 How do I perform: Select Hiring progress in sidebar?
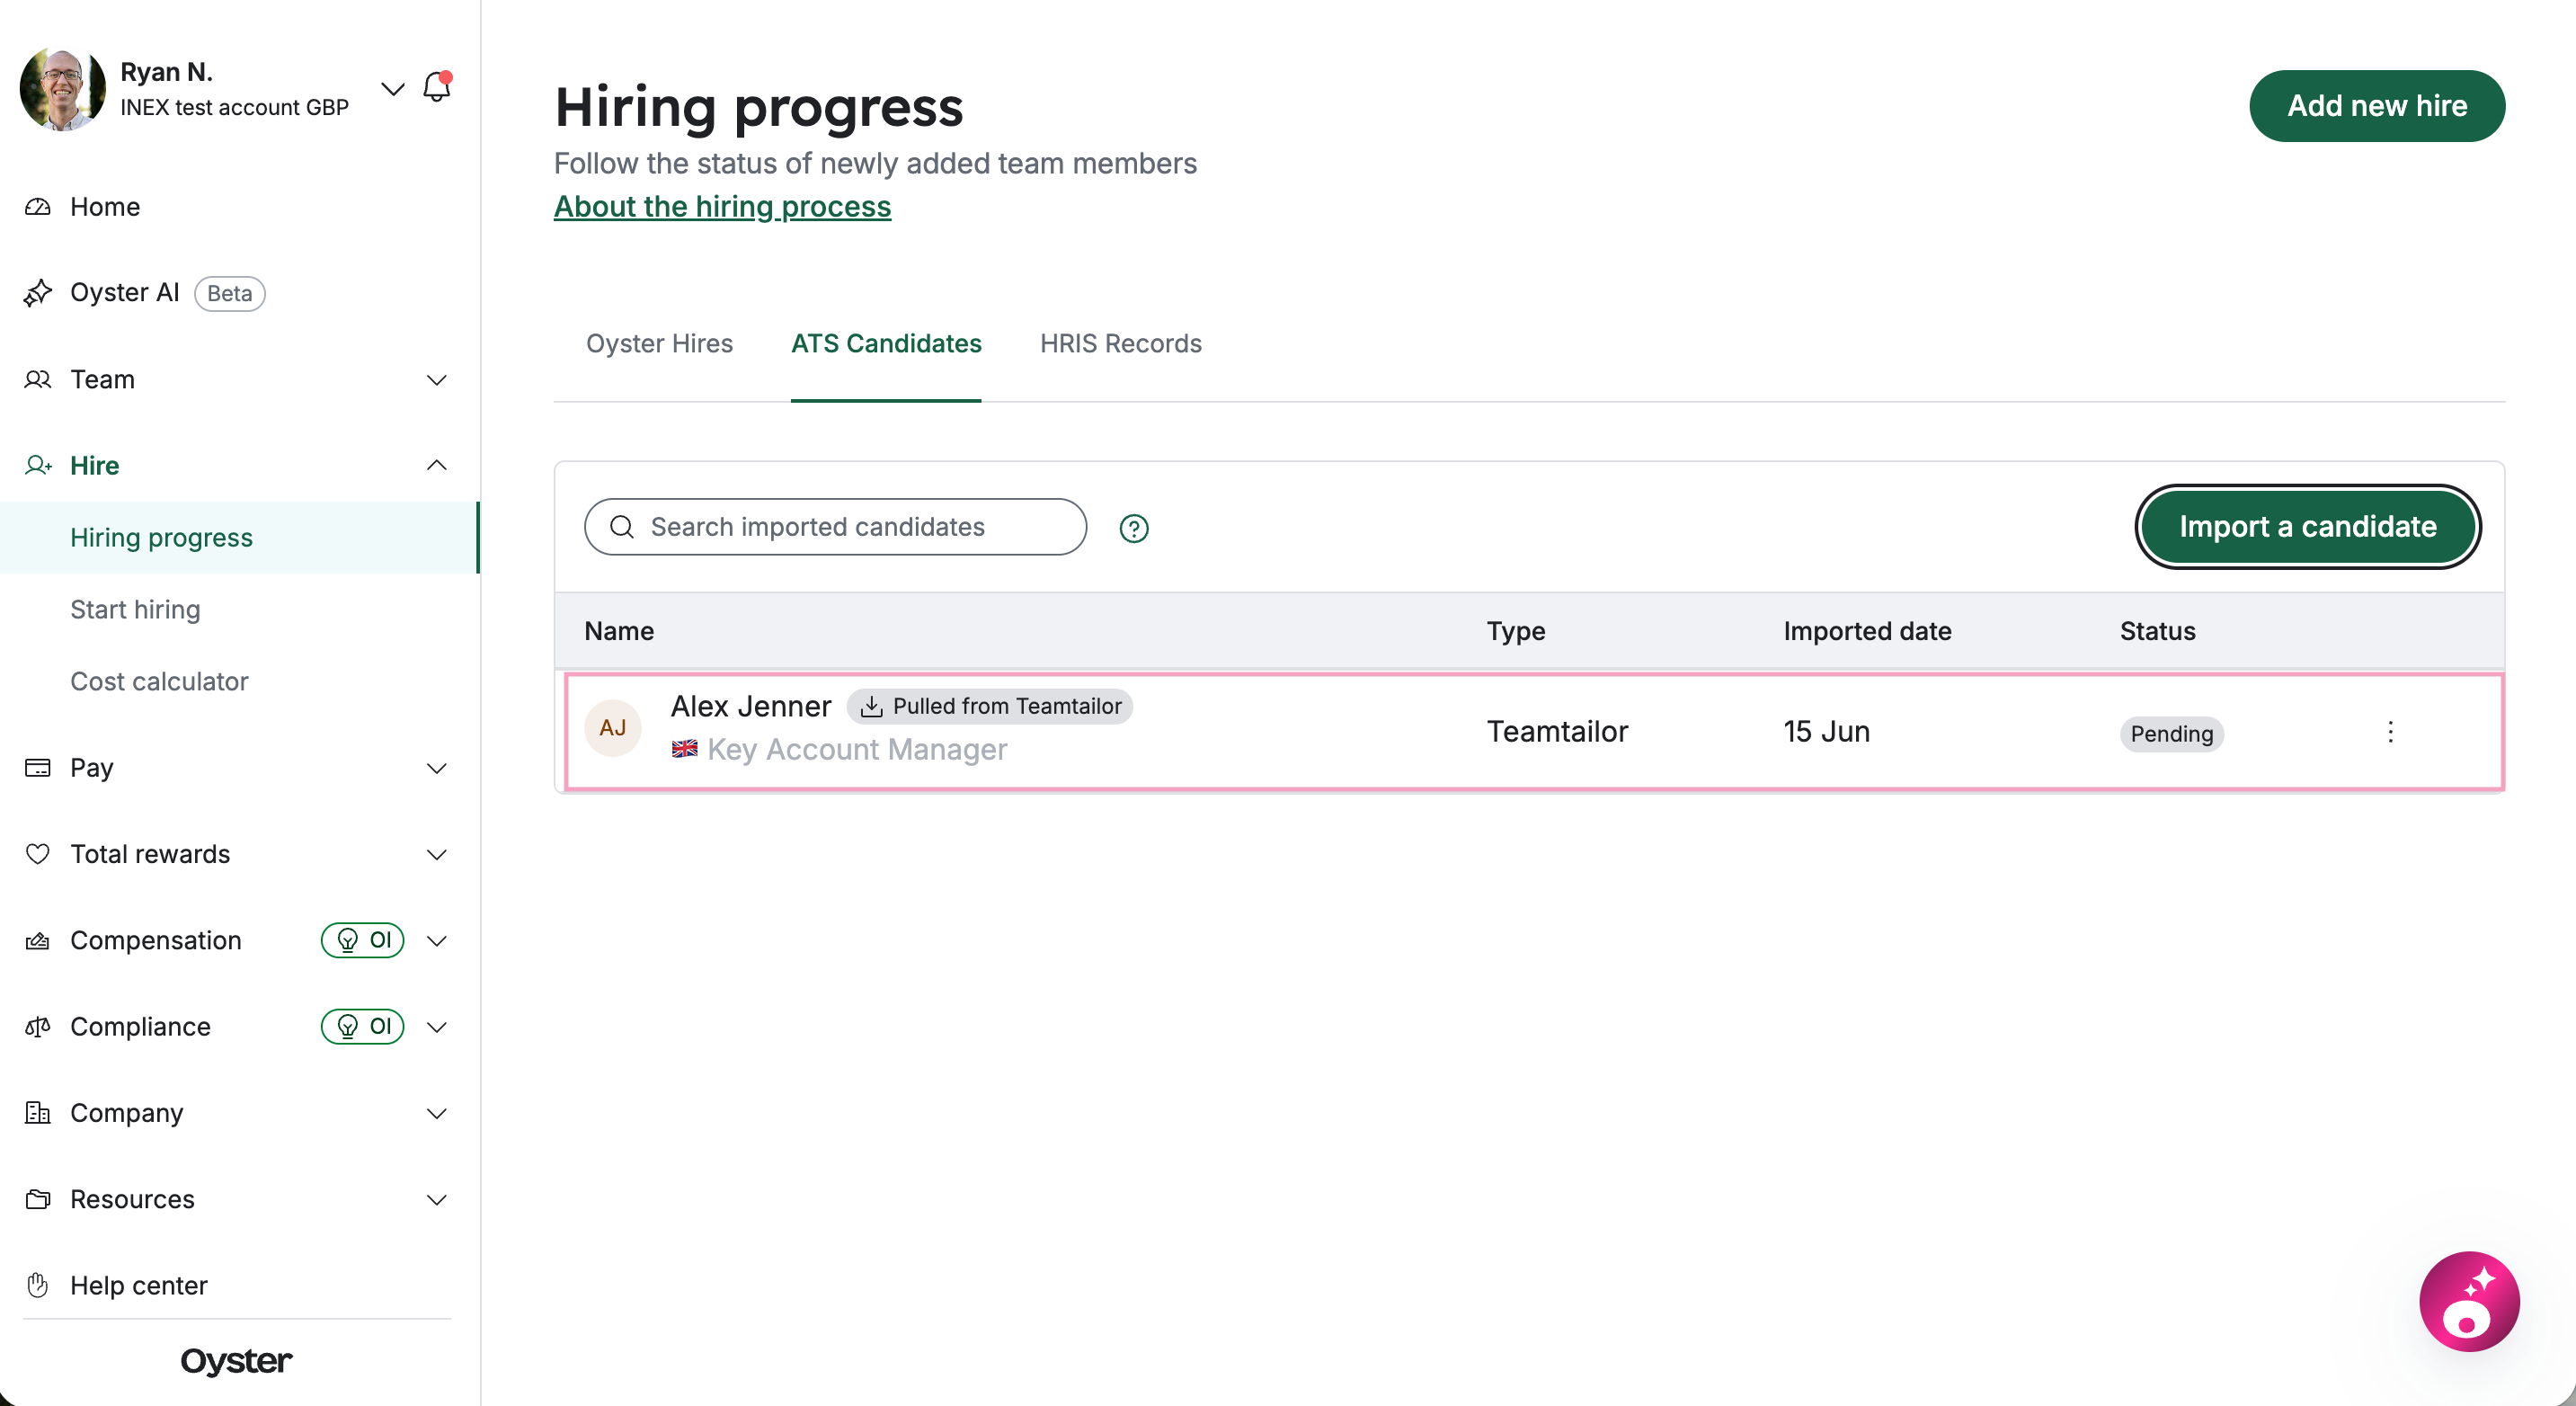click(x=240, y=538)
